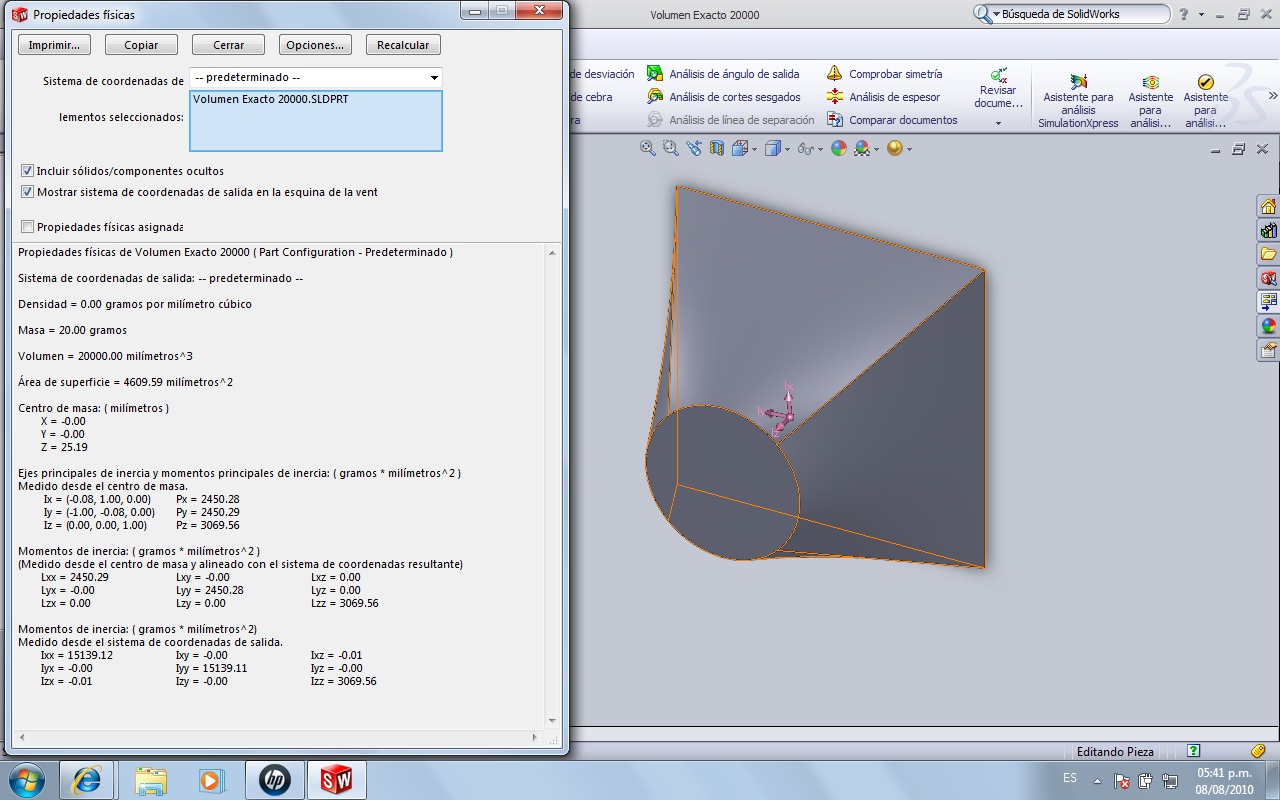Click Cerrar button

click(228, 45)
